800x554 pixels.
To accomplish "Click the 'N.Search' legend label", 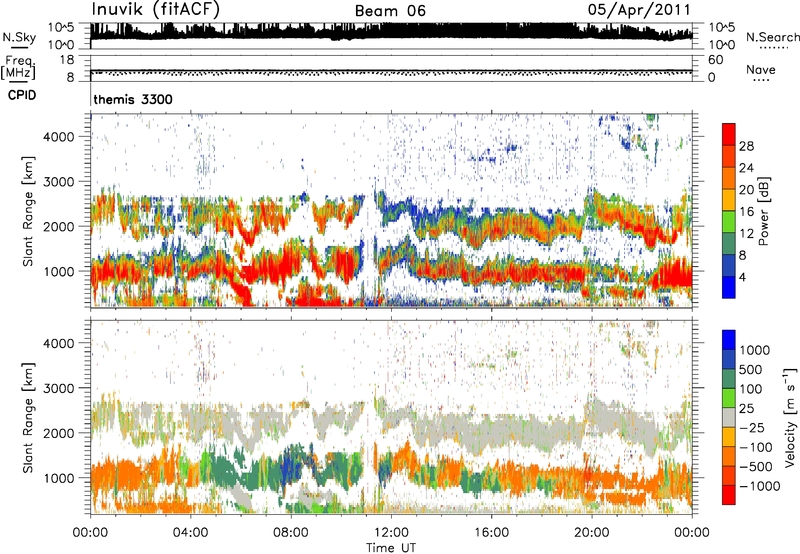I will point(772,37).
